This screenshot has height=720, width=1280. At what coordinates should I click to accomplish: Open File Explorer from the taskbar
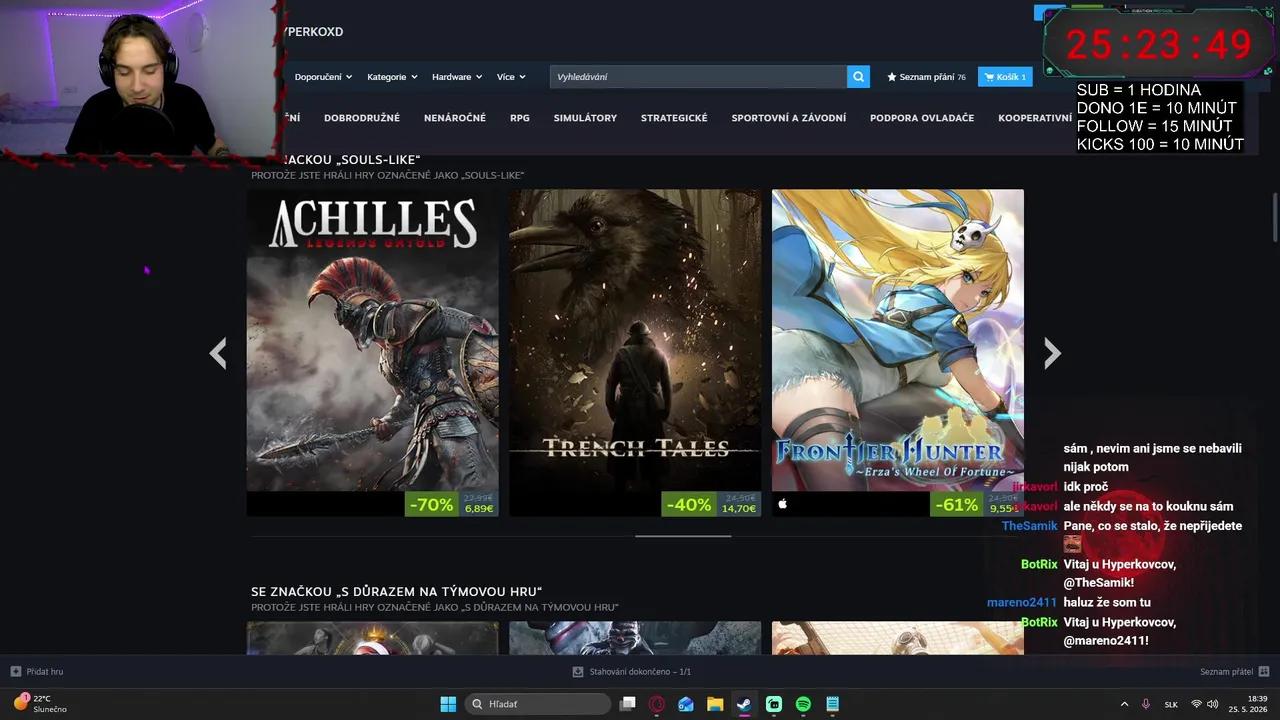[715, 704]
